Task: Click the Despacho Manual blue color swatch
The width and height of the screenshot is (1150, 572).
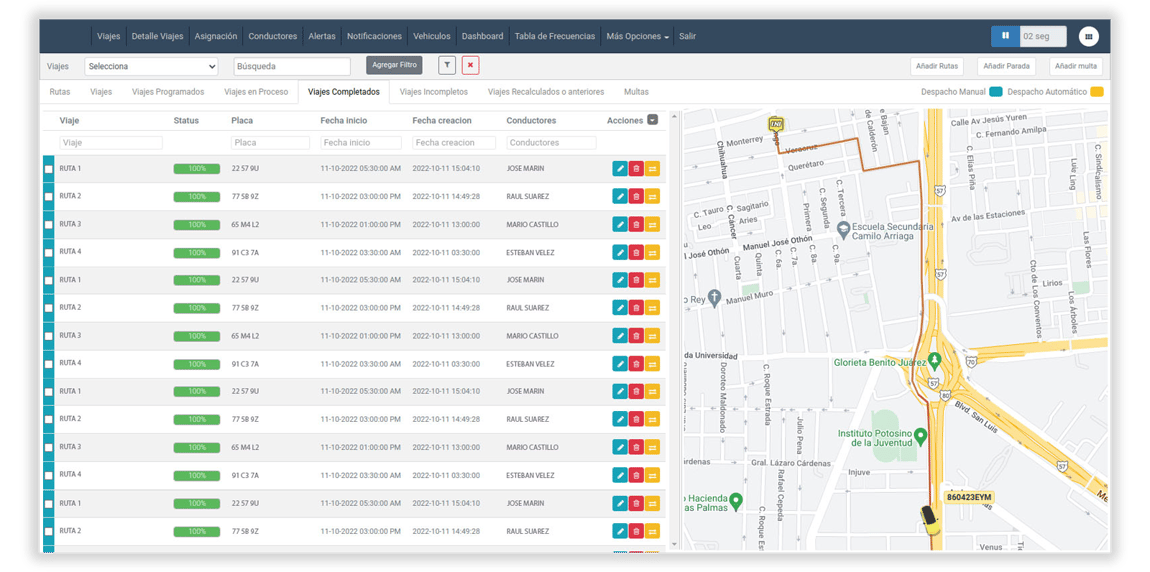Action: (x=995, y=92)
